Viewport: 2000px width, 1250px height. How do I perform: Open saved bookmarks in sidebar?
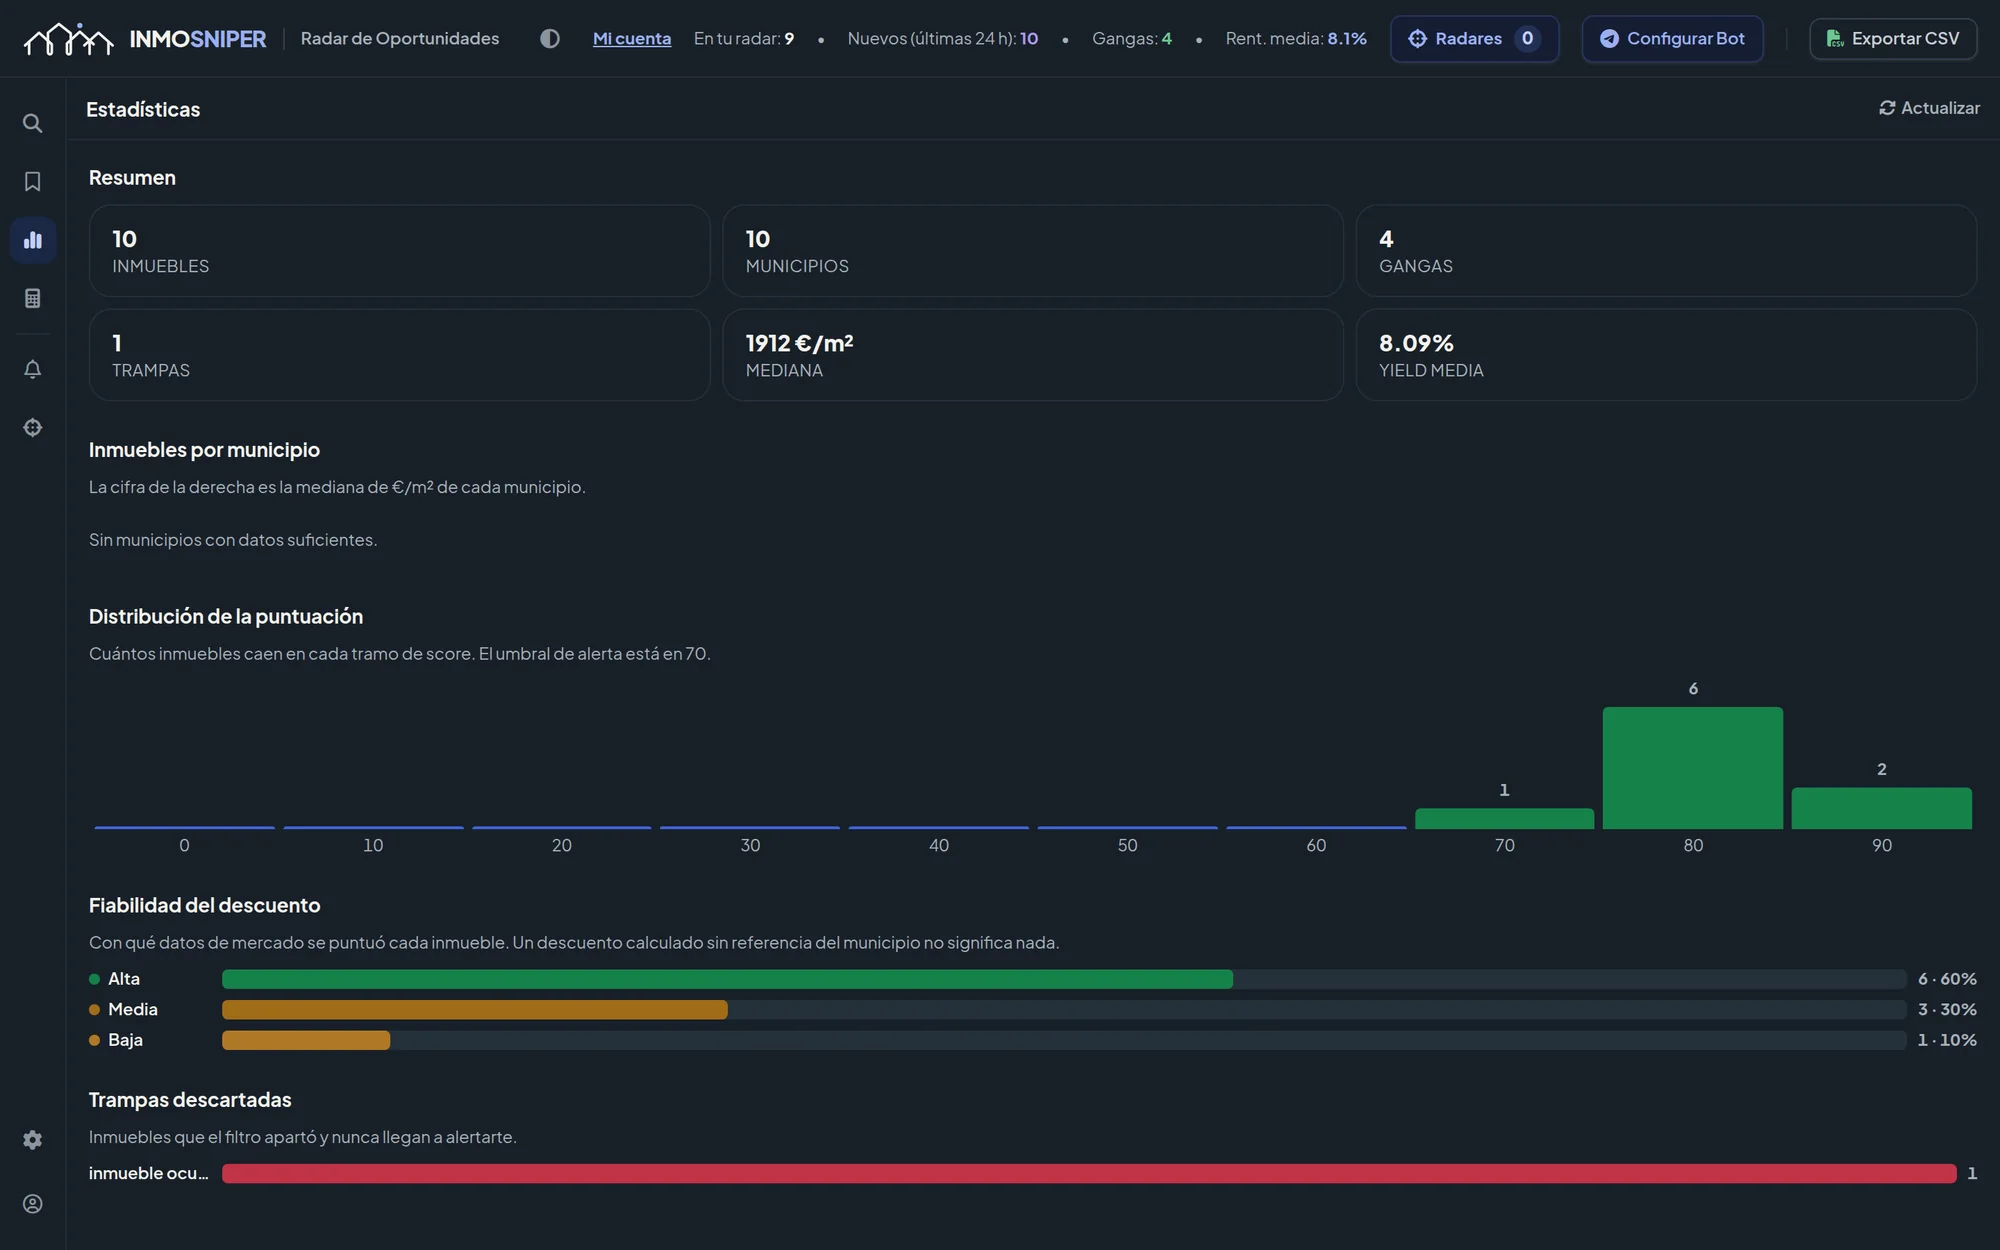click(32, 181)
